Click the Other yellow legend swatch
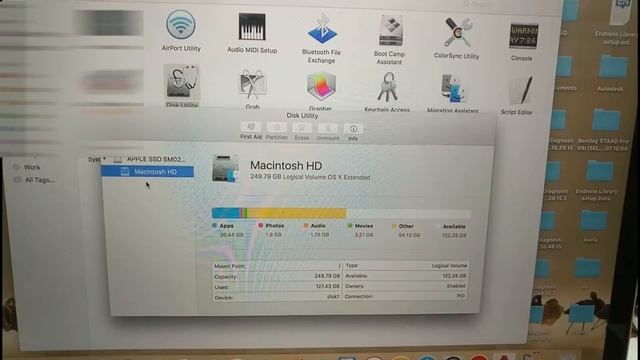640x360 pixels. click(394, 226)
